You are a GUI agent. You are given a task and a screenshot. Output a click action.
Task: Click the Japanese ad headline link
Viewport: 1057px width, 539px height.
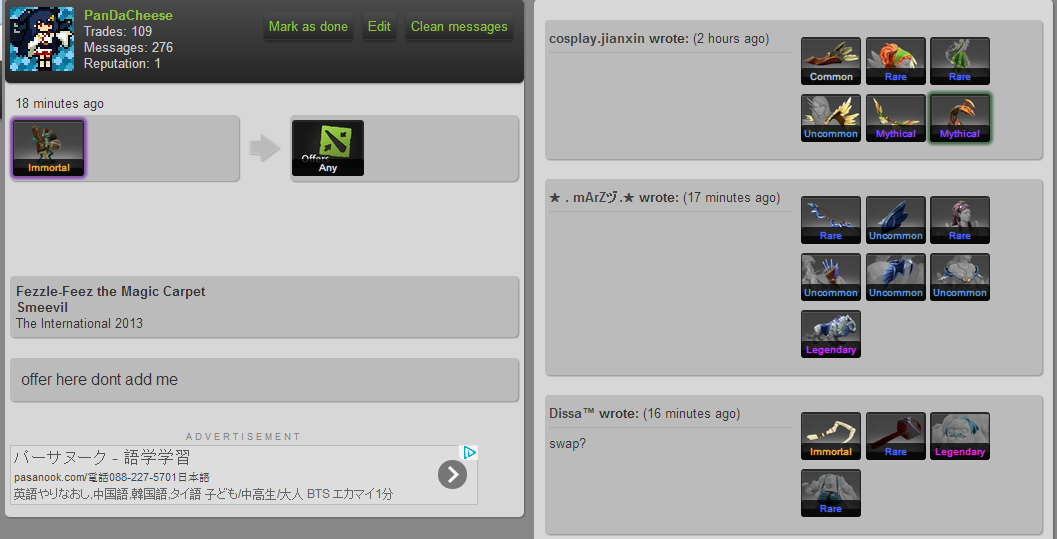click(x=101, y=457)
